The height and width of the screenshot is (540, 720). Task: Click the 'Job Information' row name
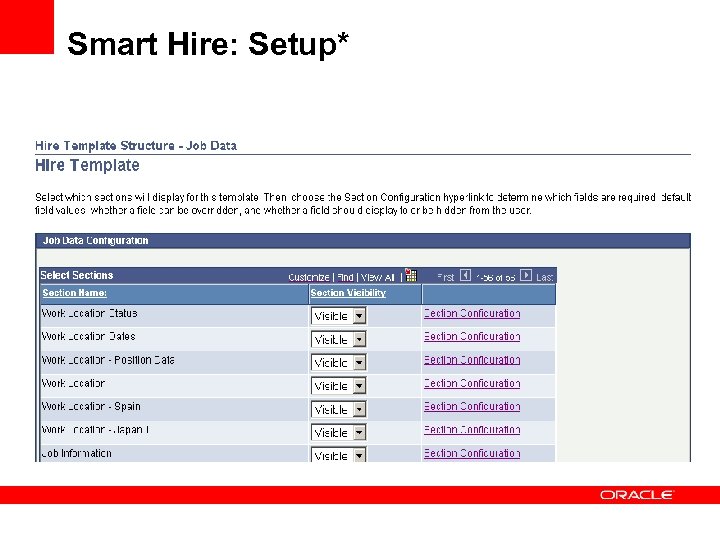tap(76, 453)
